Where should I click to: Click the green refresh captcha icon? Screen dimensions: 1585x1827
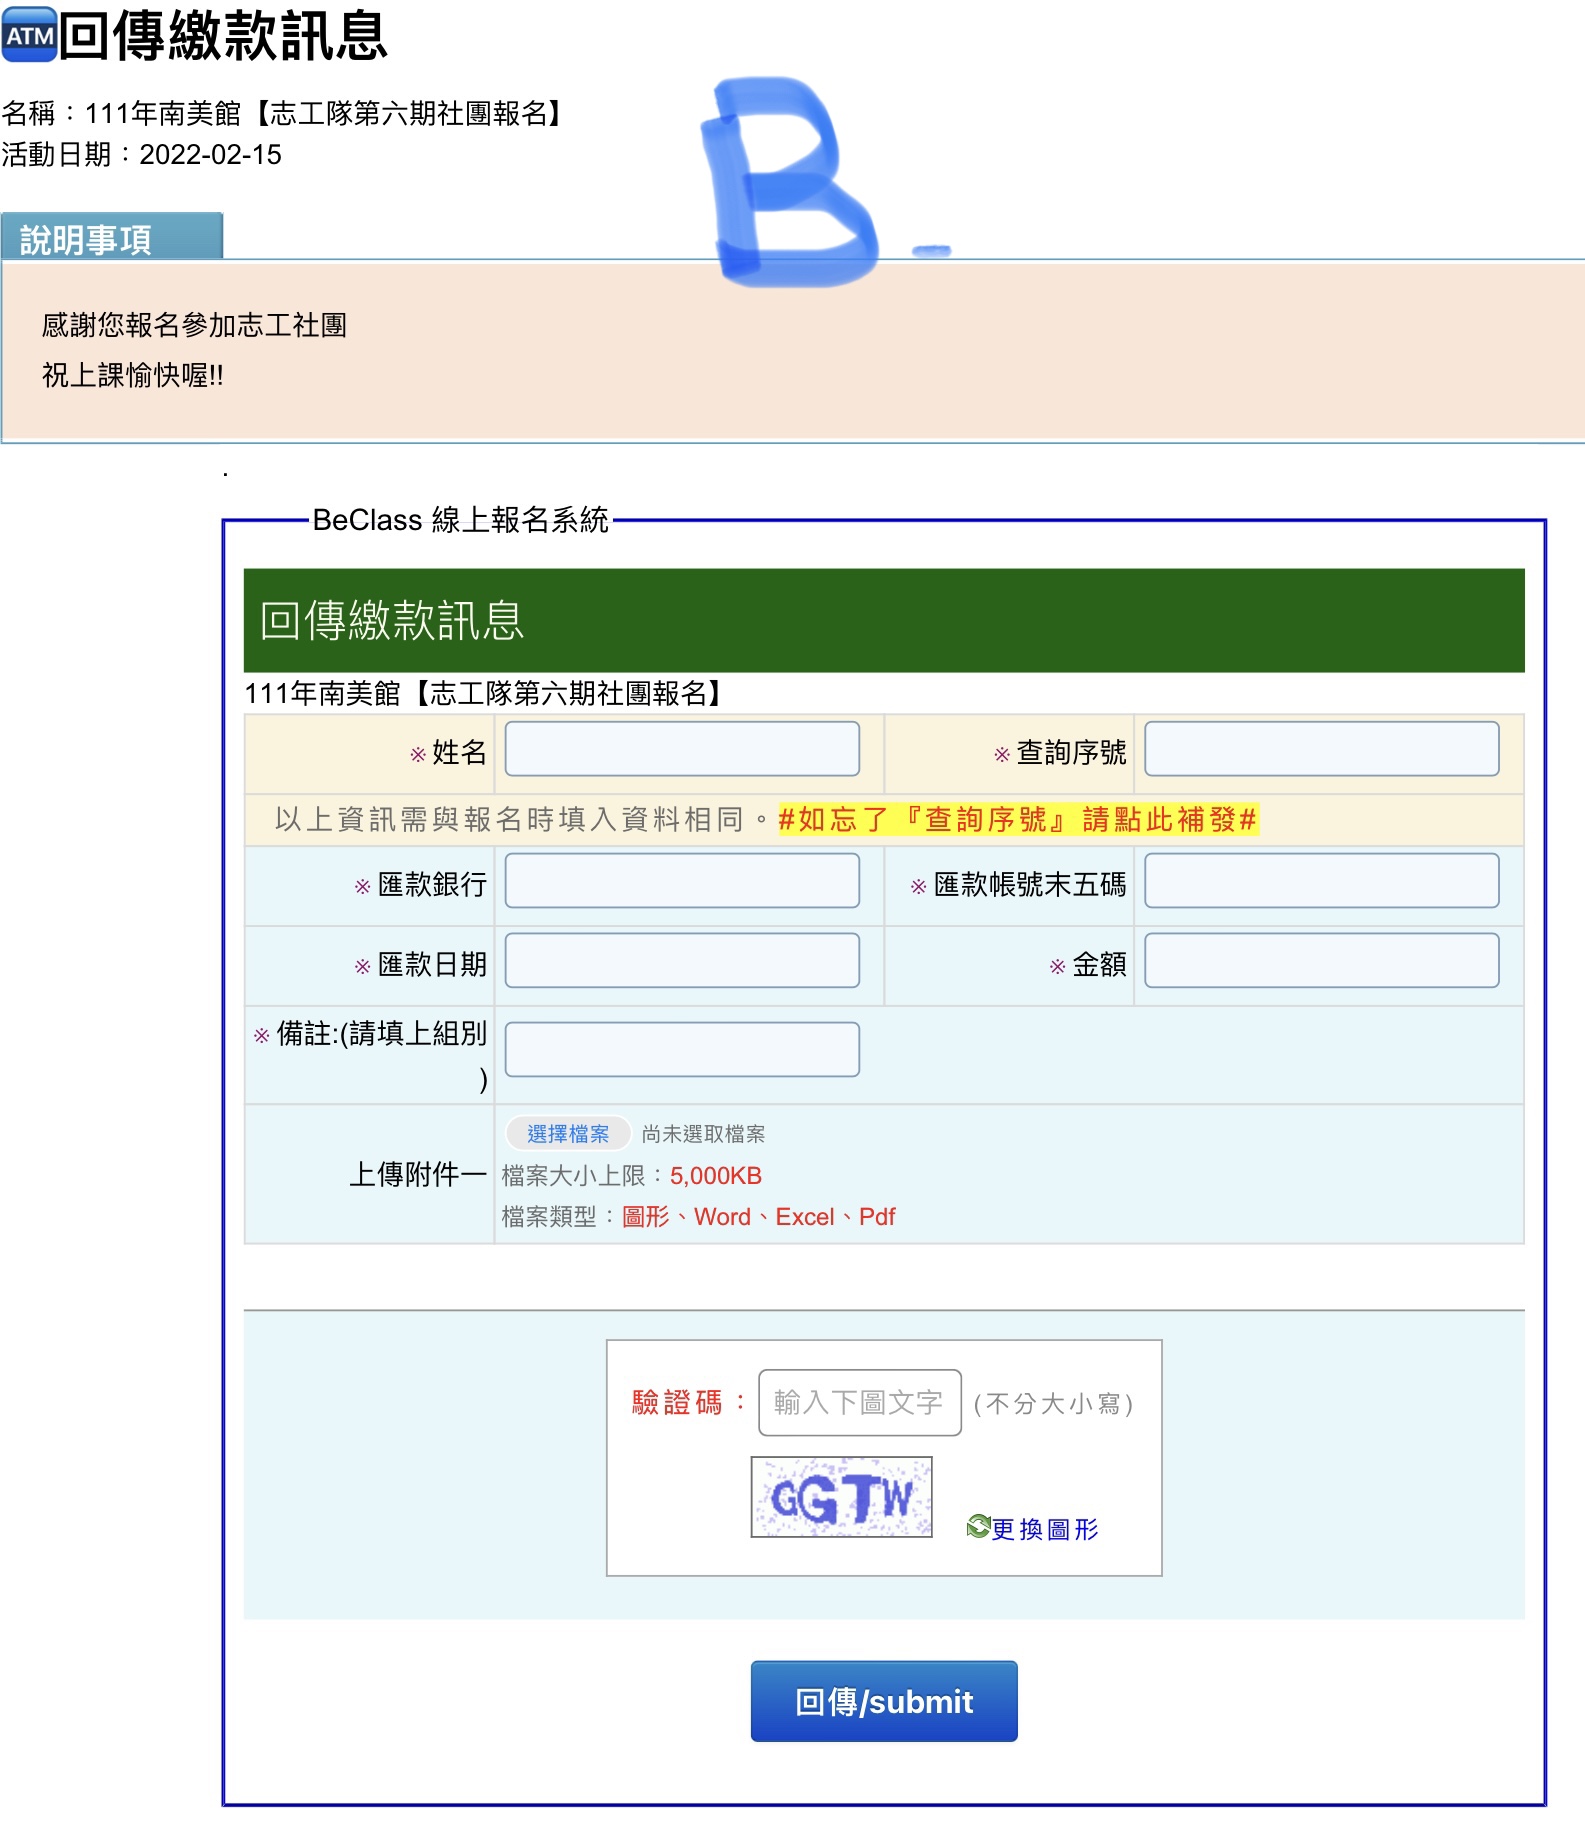pos(977,1526)
